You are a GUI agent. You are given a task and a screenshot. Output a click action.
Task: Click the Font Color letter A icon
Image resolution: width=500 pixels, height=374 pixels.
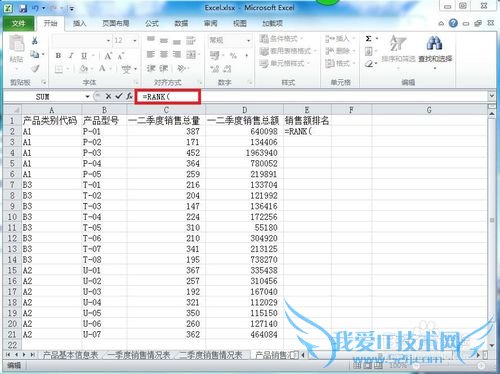tap(102, 69)
